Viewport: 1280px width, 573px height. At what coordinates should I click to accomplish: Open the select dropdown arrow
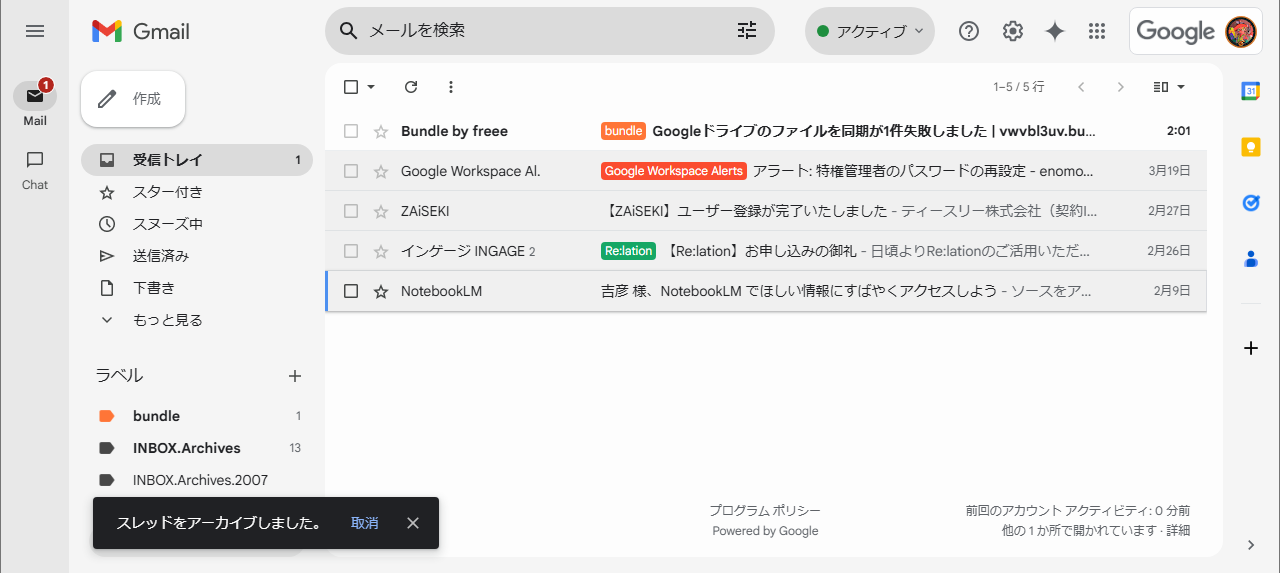tap(371, 87)
